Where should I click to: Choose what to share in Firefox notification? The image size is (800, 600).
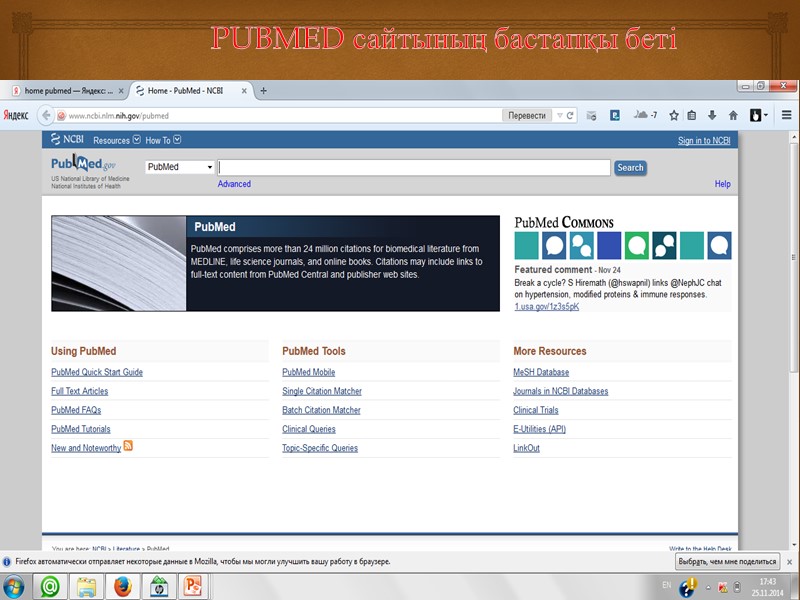727,561
